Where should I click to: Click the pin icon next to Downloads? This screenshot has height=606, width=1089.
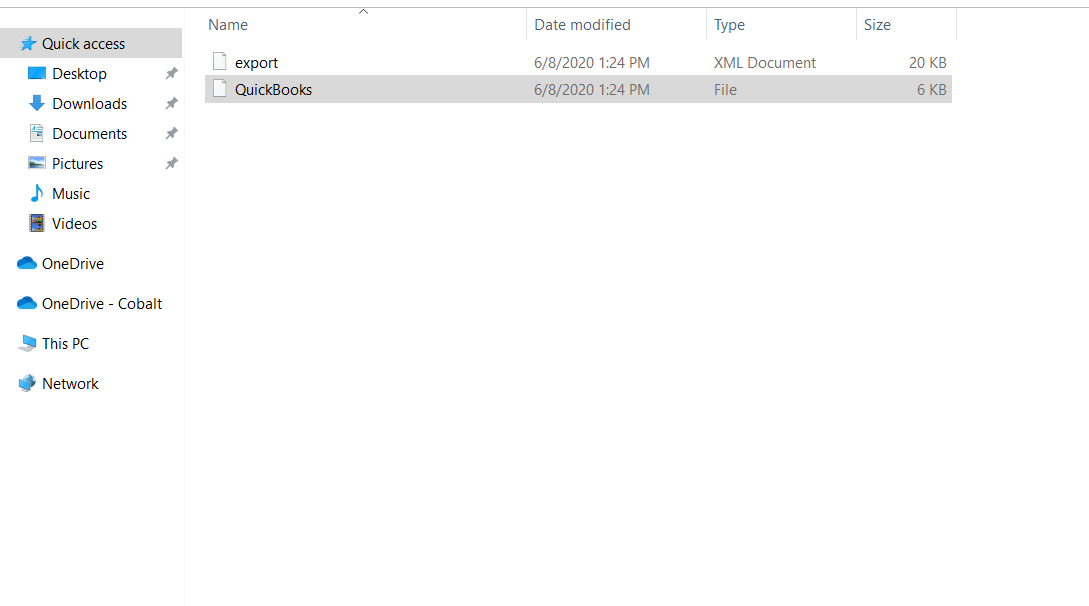[x=172, y=103]
